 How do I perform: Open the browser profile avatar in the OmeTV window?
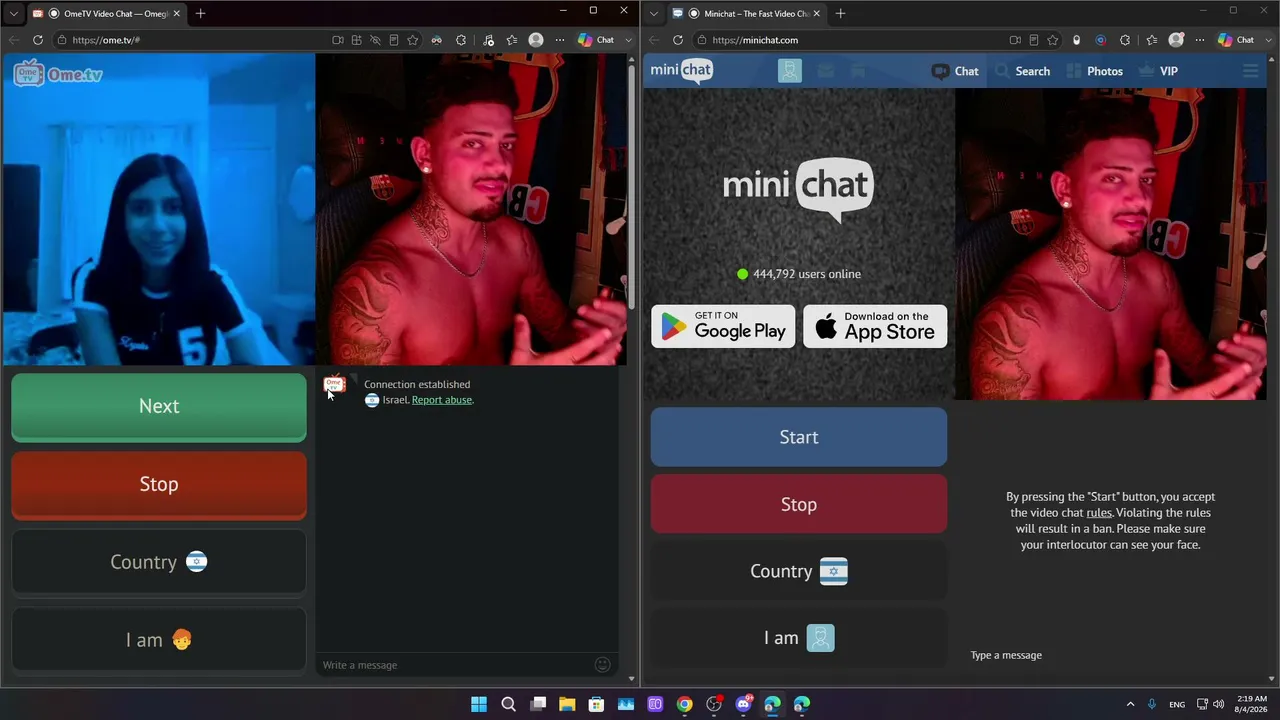click(536, 40)
